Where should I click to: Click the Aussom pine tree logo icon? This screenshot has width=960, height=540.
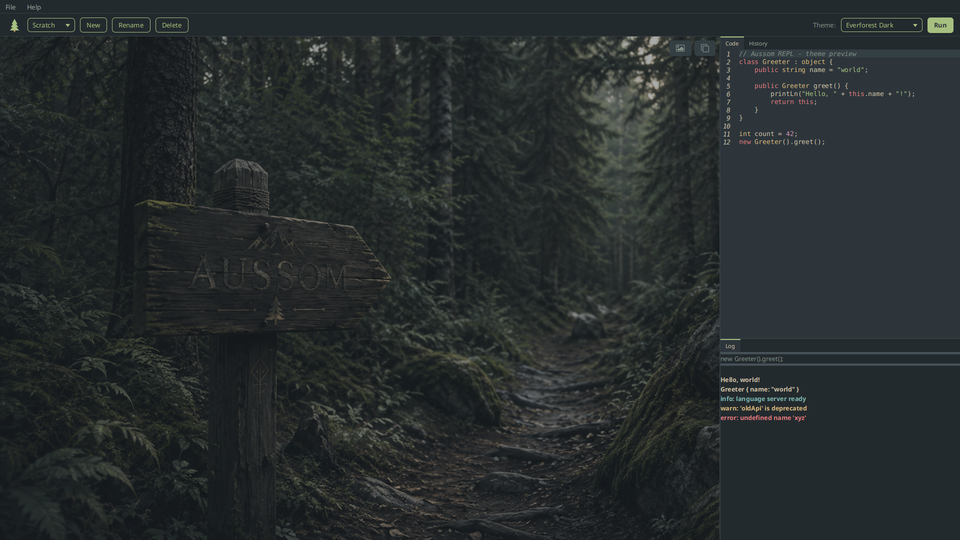coord(15,25)
